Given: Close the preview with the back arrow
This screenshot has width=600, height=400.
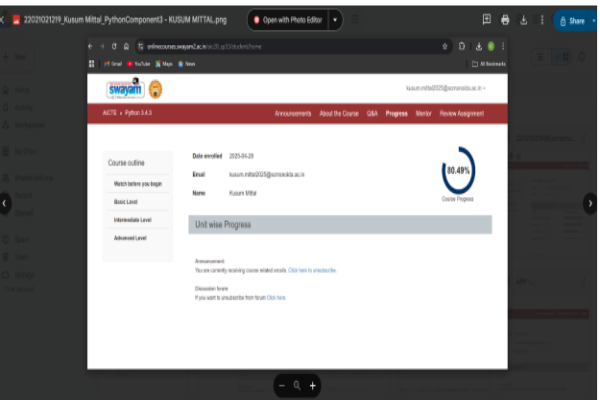Looking at the screenshot, I should point(7,20).
